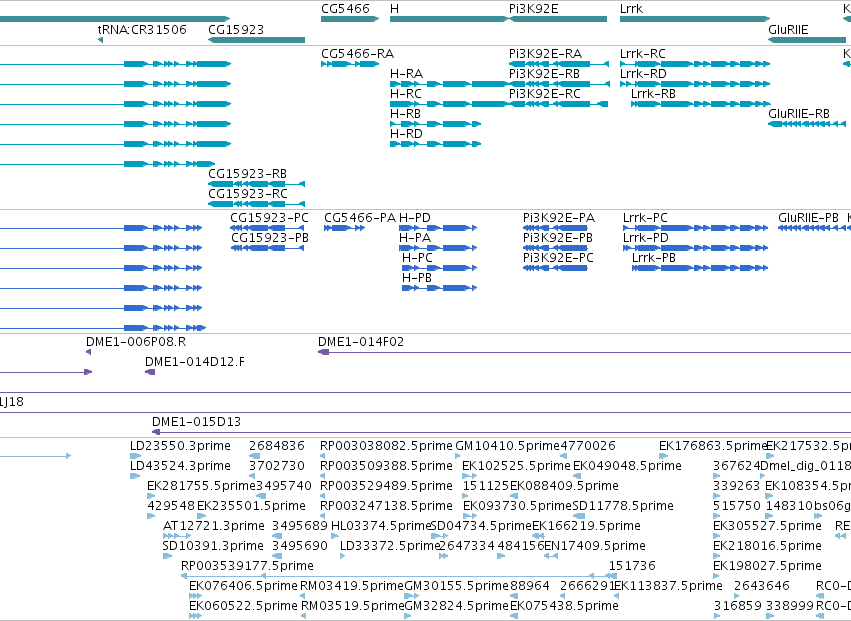Click EST label 2684836

point(277,446)
